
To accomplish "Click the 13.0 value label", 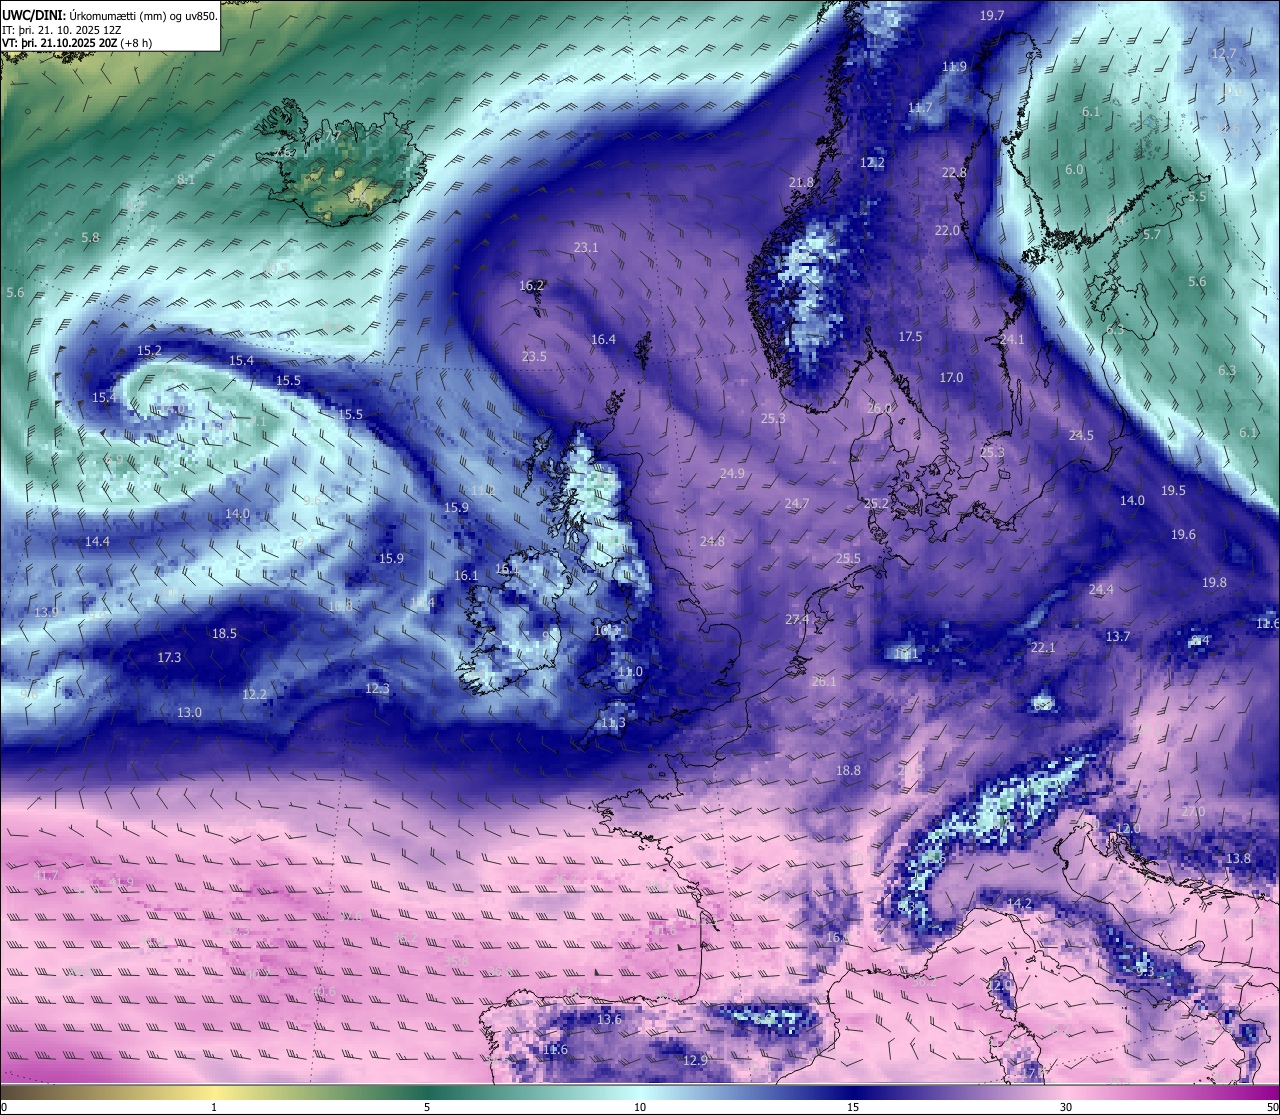I will click(189, 712).
